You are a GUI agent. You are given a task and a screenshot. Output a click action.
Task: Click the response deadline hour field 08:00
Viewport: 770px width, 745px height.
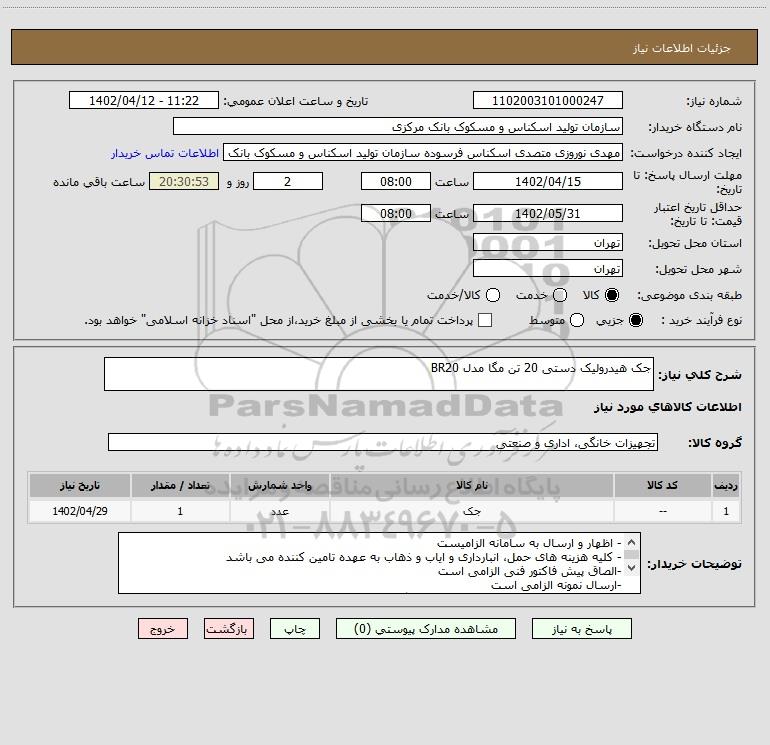pyautogui.click(x=396, y=181)
